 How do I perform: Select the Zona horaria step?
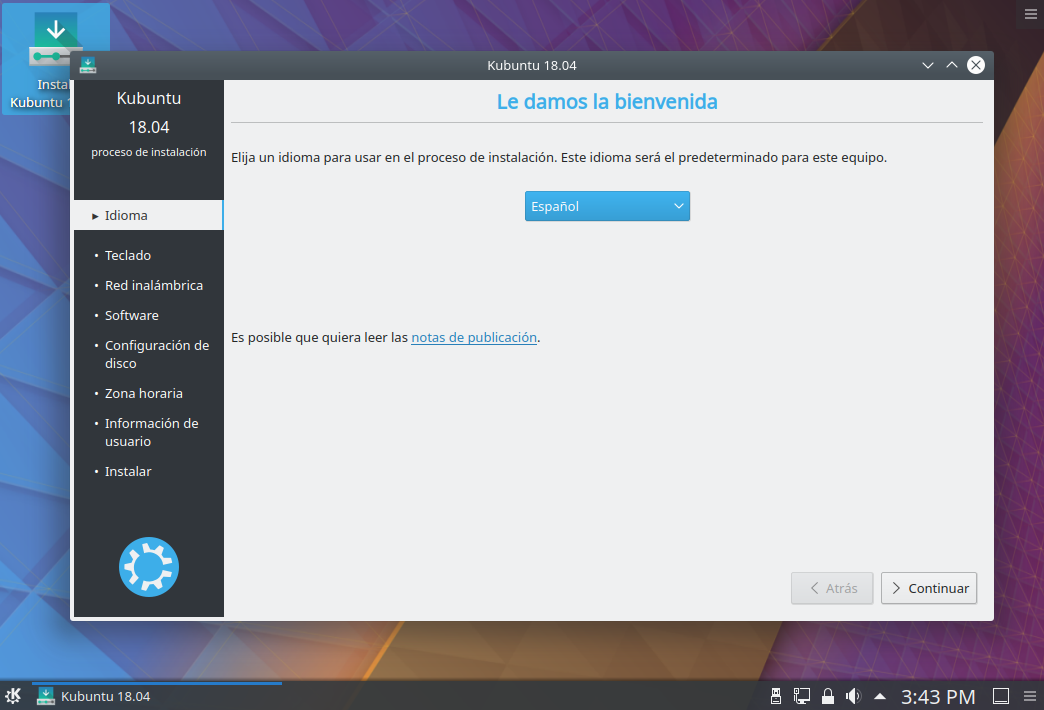tap(144, 394)
